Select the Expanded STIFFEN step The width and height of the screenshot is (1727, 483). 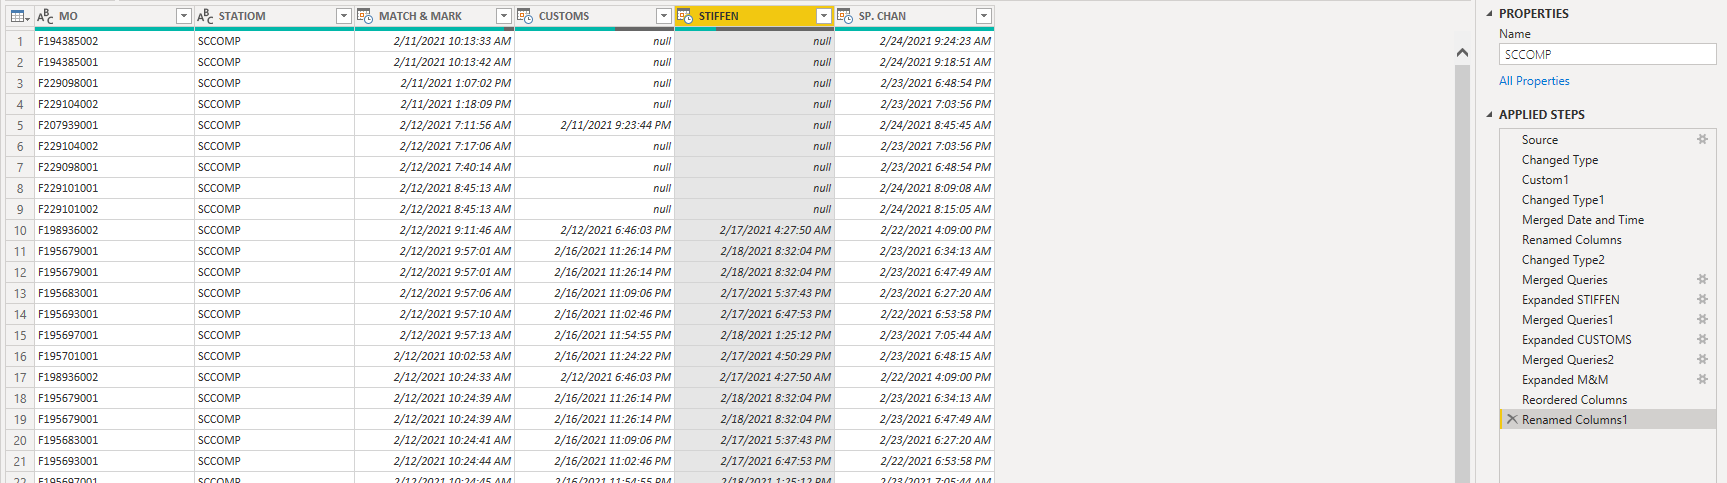coord(1608,300)
